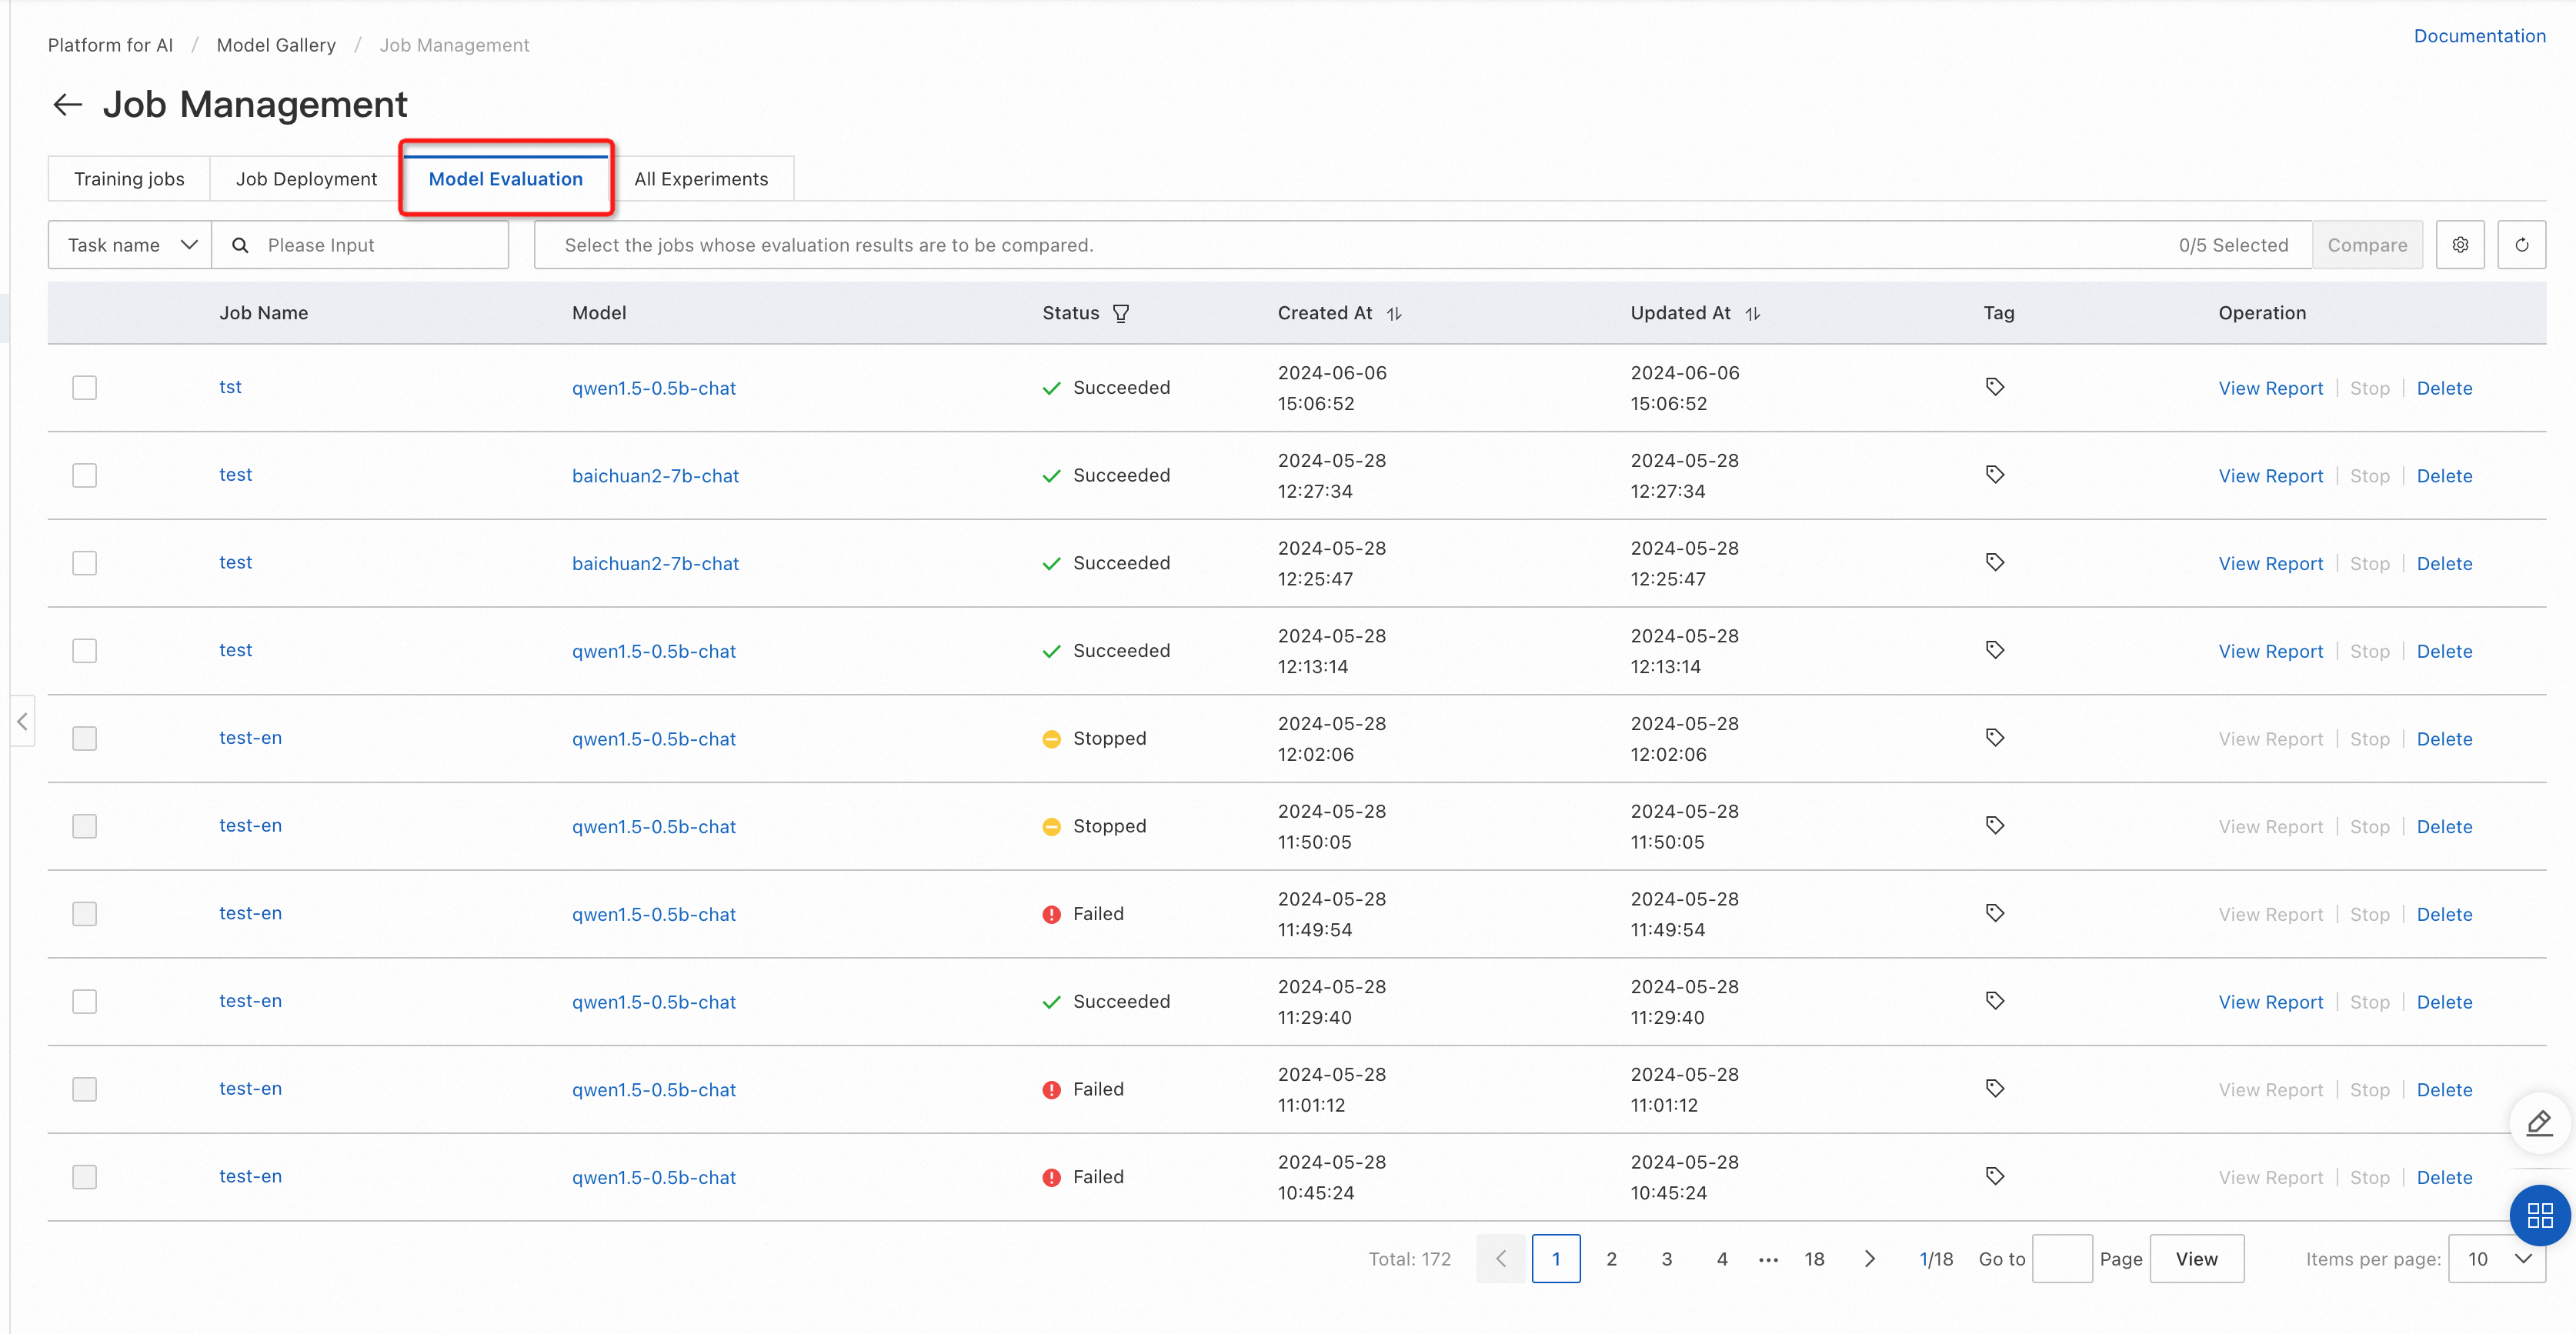This screenshot has height=1334, width=2576.
Task: Select checkbox for test-en job created 12:02:06
Action: click(x=85, y=739)
